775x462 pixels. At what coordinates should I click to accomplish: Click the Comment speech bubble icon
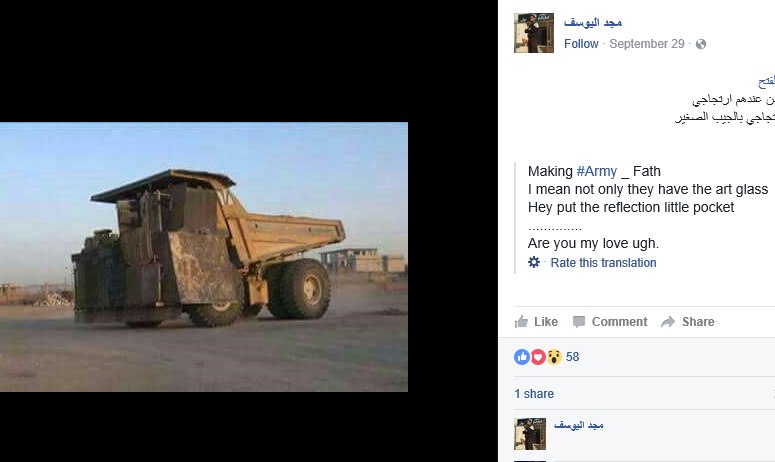(578, 322)
